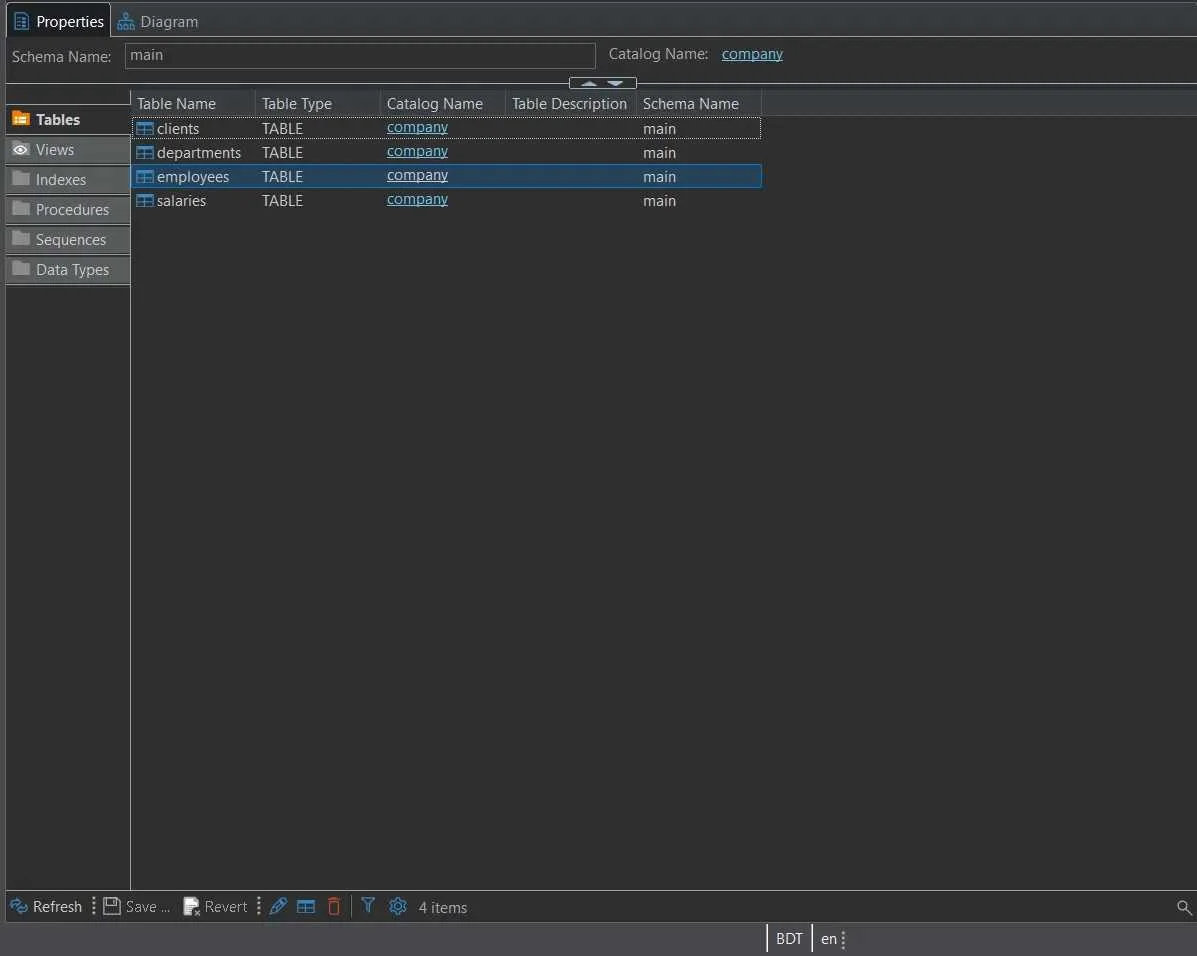
Task: Switch to the Diagram tab
Action: [x=158, y=22]
